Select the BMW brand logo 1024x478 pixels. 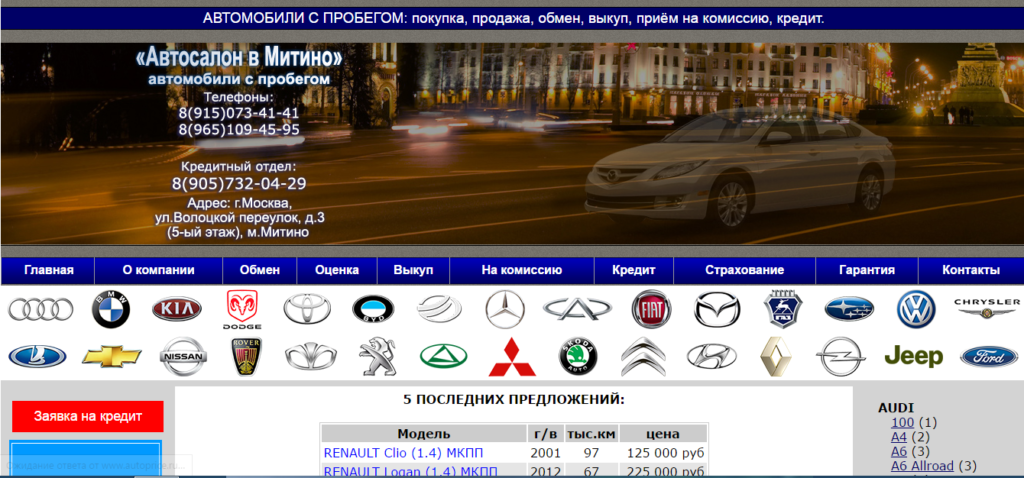110,310
